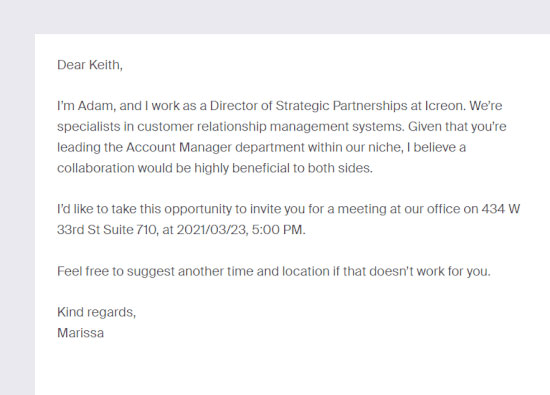This screenshot has width=550, height=395.
Task: Click the phrase 'Feel free to suggest'
Action: tap(116, 272)
